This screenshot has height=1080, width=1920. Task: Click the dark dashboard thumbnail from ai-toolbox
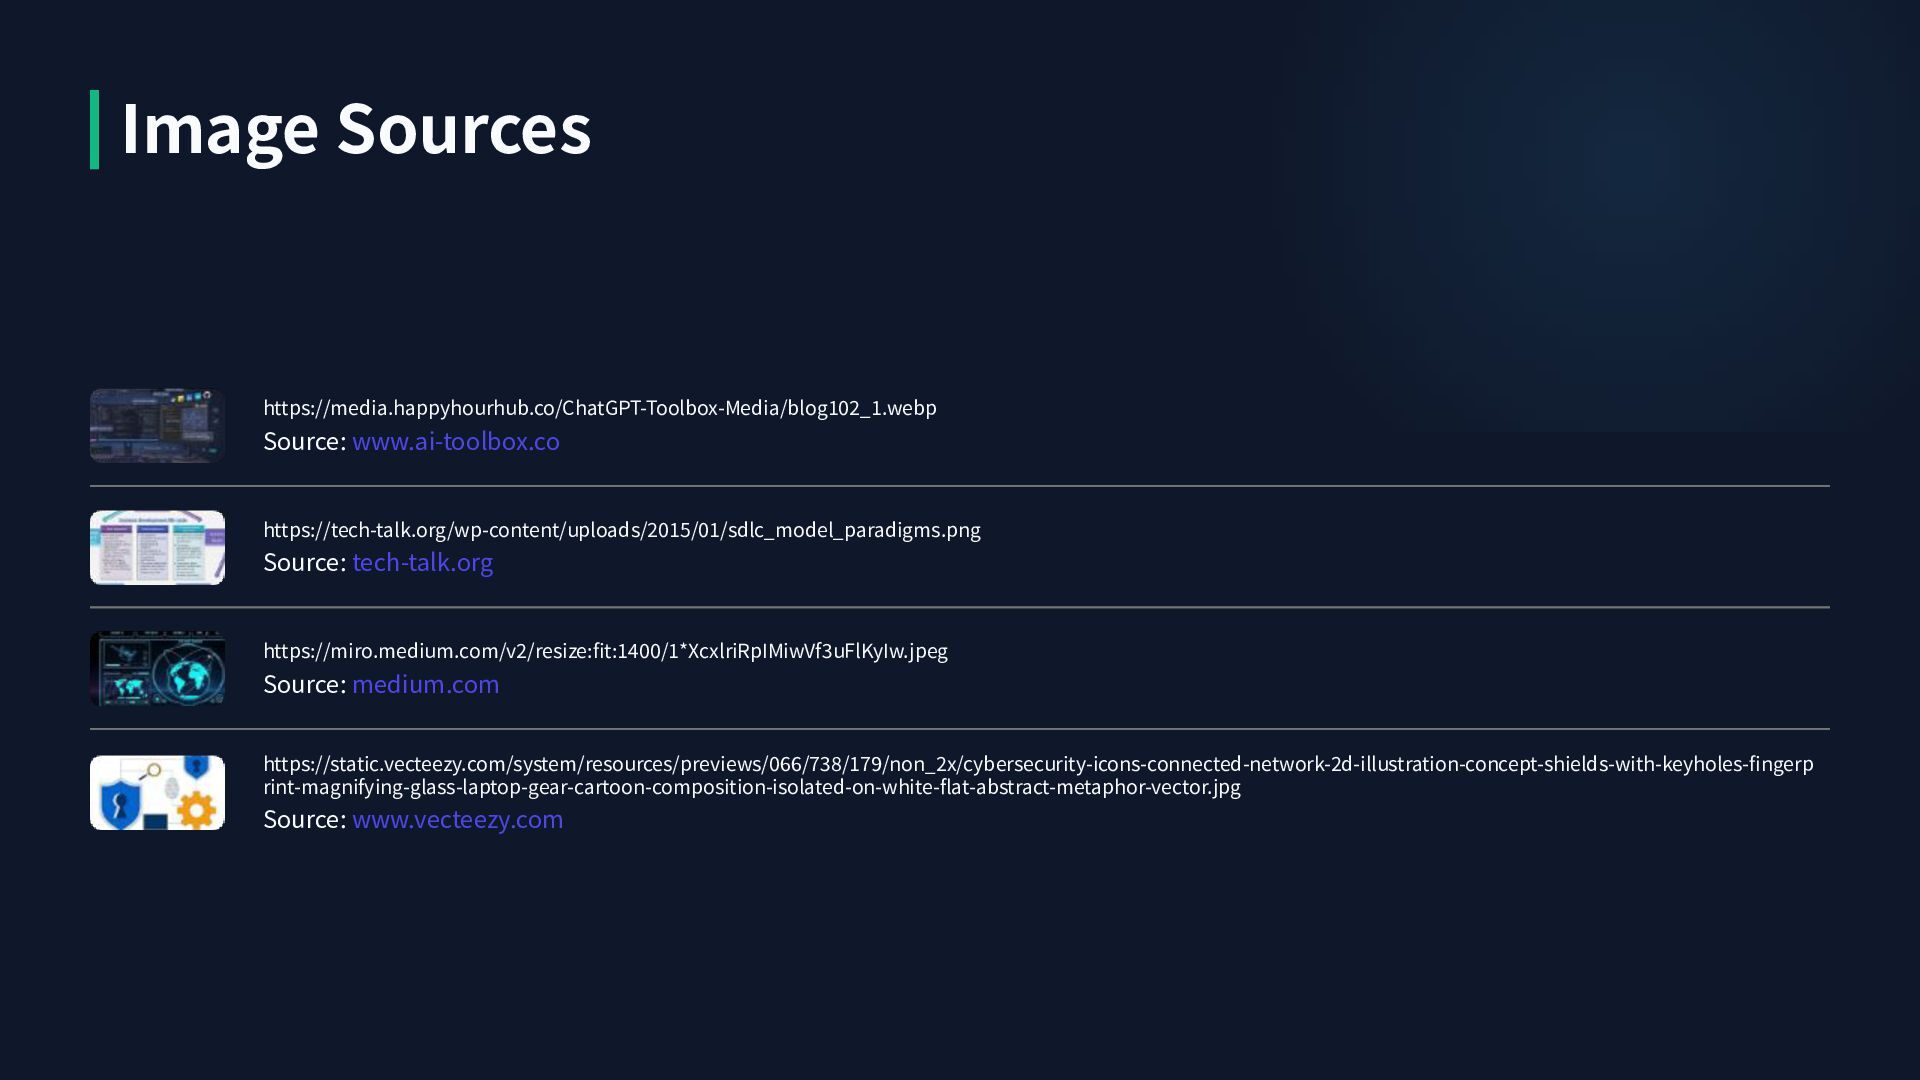click(157, 426)
